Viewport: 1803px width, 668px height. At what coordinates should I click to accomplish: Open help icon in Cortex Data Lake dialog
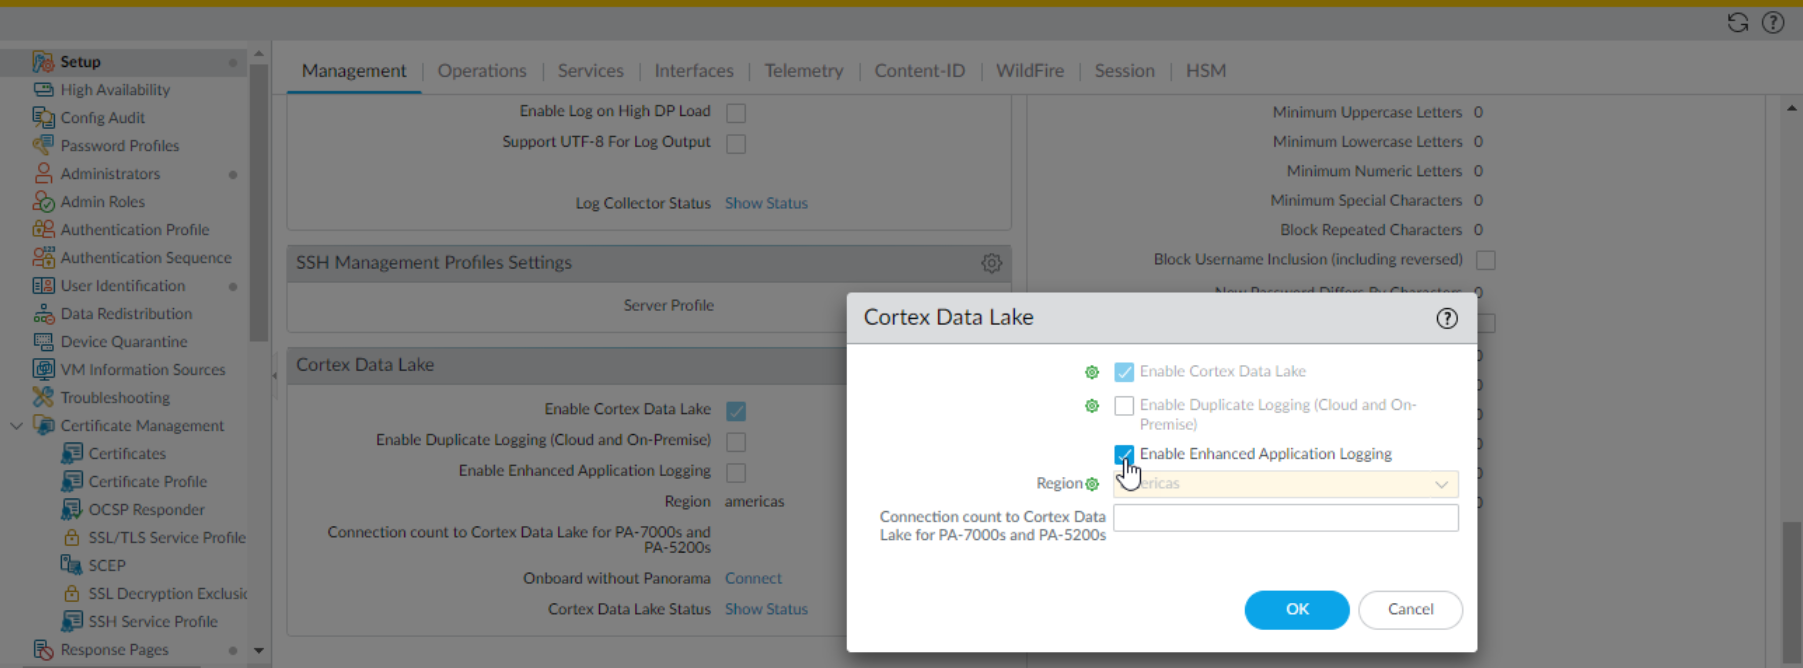click(x=1446, y=318)
